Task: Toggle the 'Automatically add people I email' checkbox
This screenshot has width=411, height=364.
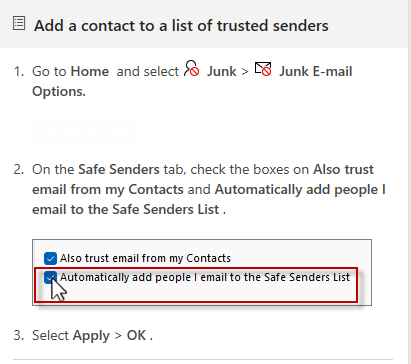Action: pyautogui.click(x=50, y=277)
